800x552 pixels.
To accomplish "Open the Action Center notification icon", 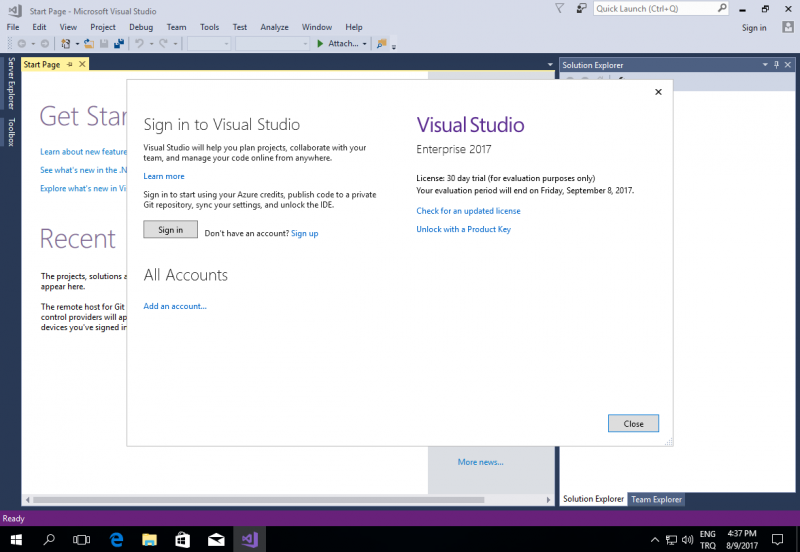I will [x=777, y=539].
